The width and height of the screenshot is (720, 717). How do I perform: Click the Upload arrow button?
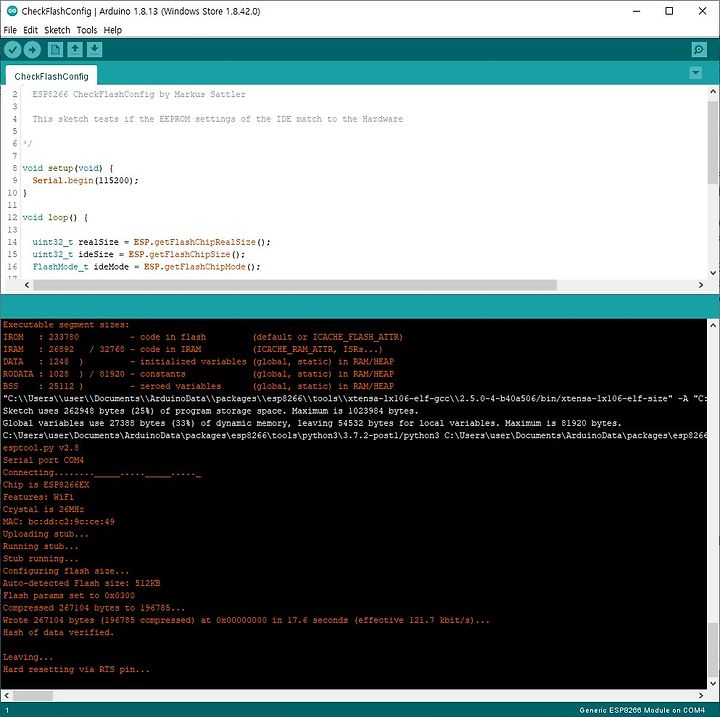click(x=32, y=50)
